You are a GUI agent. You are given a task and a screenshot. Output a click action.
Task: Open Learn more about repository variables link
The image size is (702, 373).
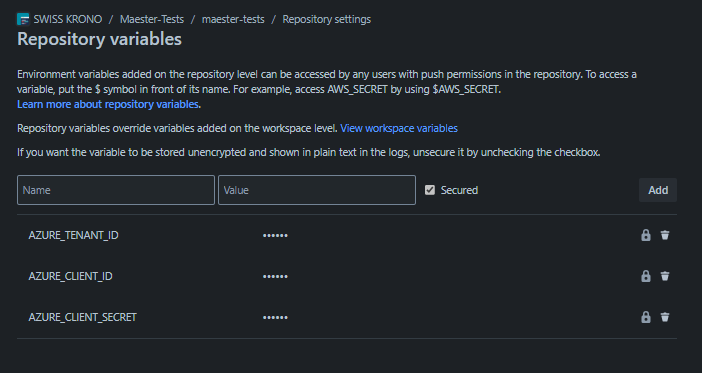click(108, 104)
